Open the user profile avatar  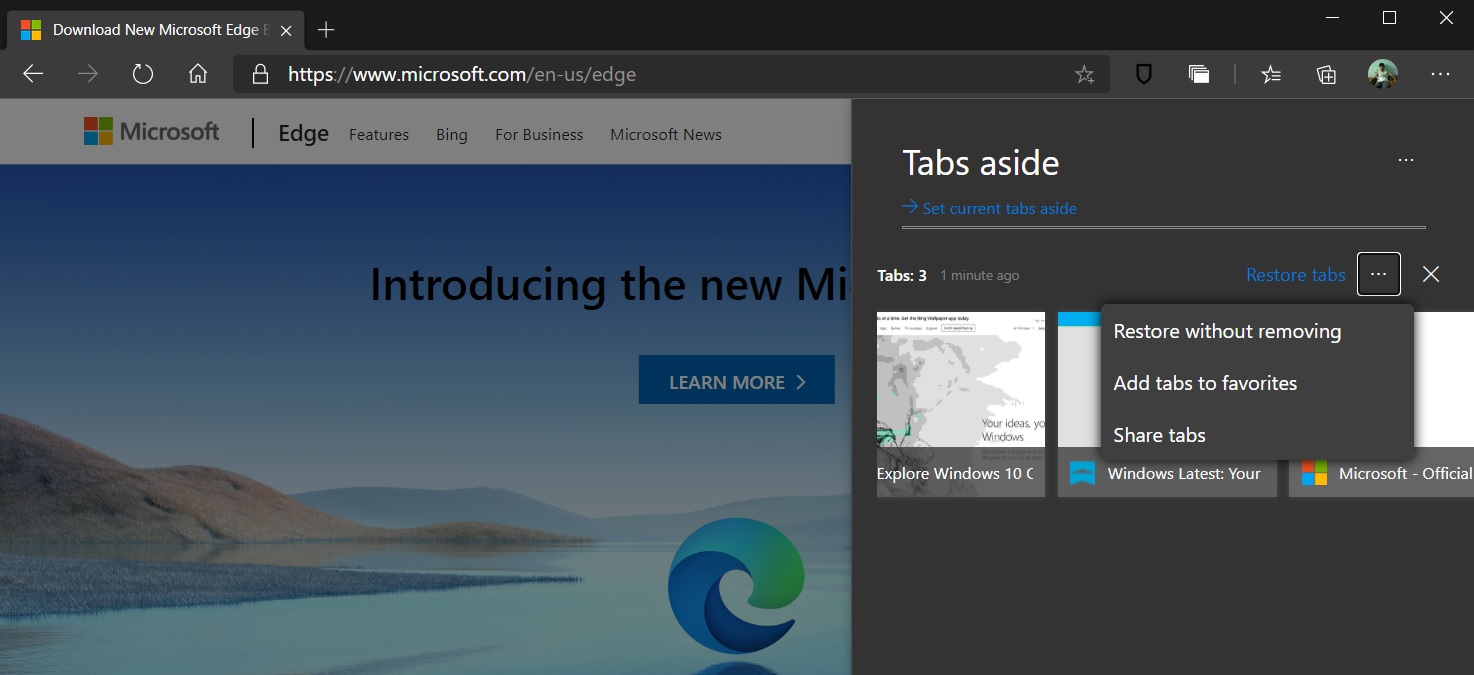coord(1383,74)
